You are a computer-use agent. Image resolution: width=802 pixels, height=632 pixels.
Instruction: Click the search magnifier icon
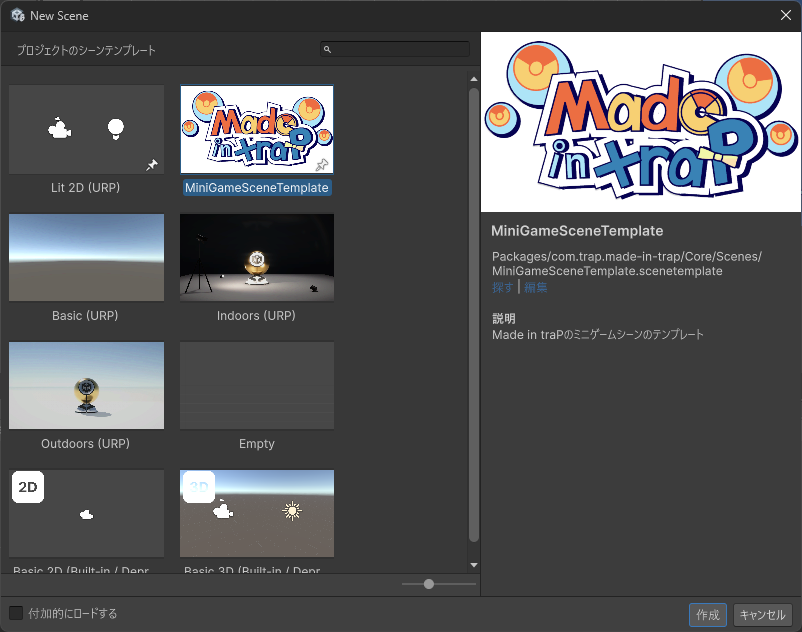coord(327,50)
